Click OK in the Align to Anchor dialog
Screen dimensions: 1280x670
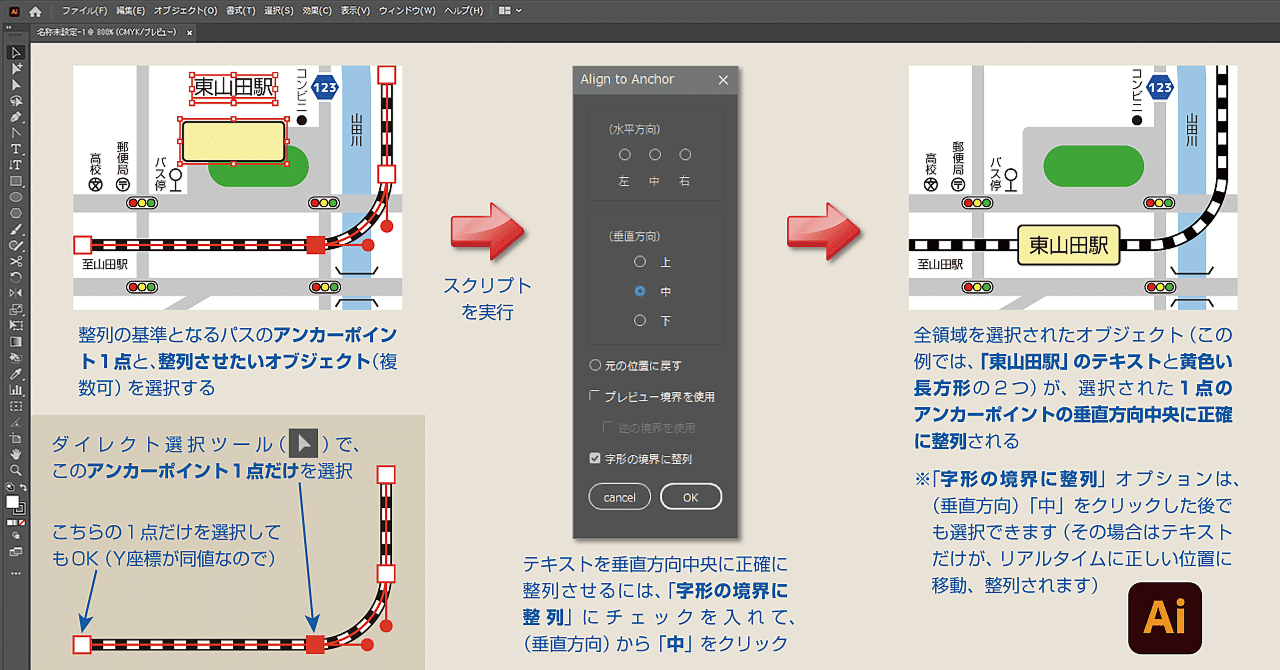pos(691,496)
